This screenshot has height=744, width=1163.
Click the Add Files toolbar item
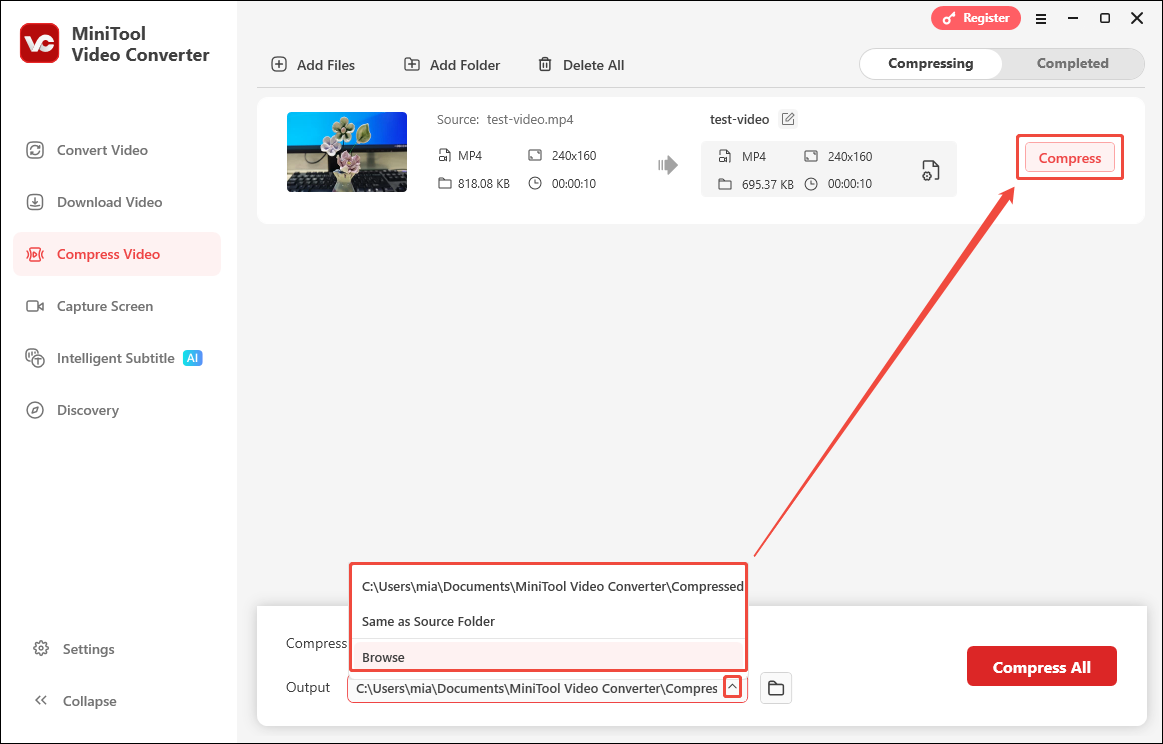(313, 64)
